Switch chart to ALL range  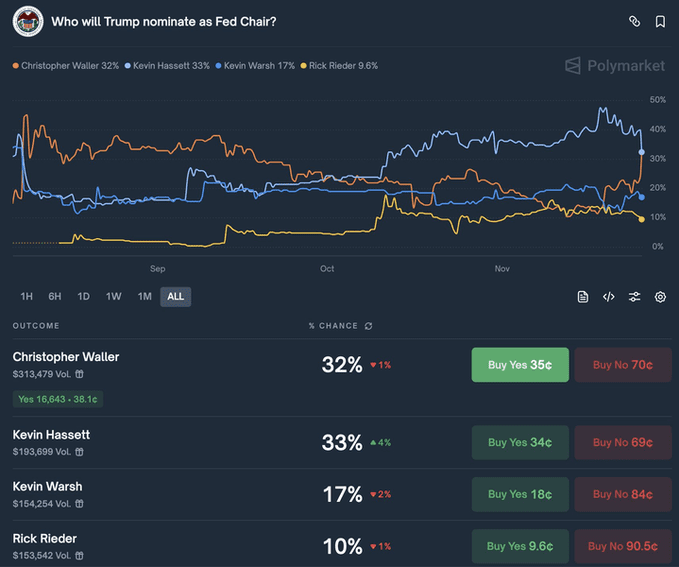[175, 297]
